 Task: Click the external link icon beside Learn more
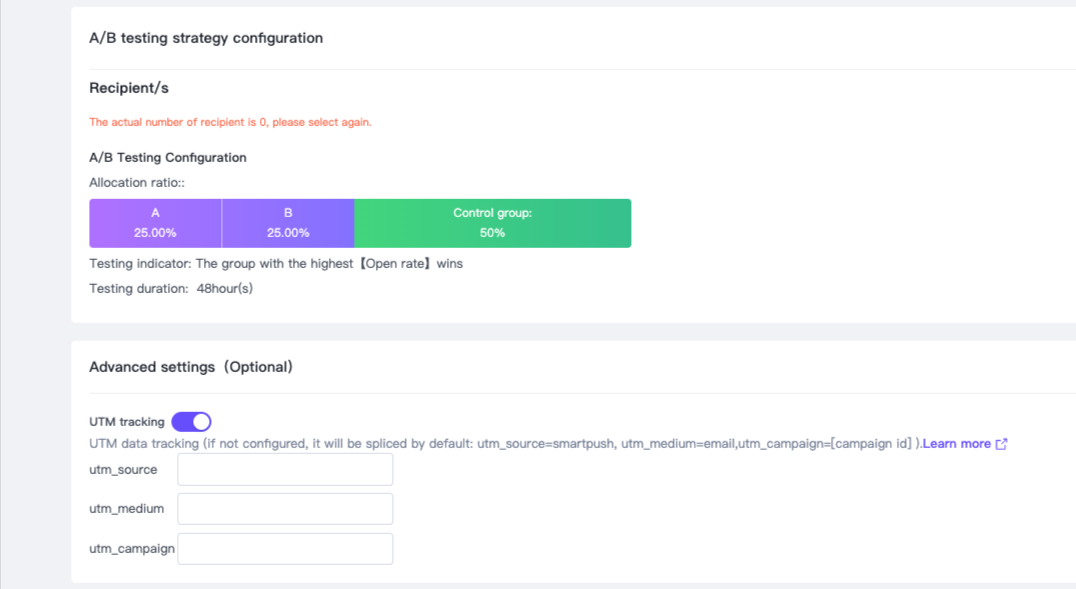(1001, 444)
